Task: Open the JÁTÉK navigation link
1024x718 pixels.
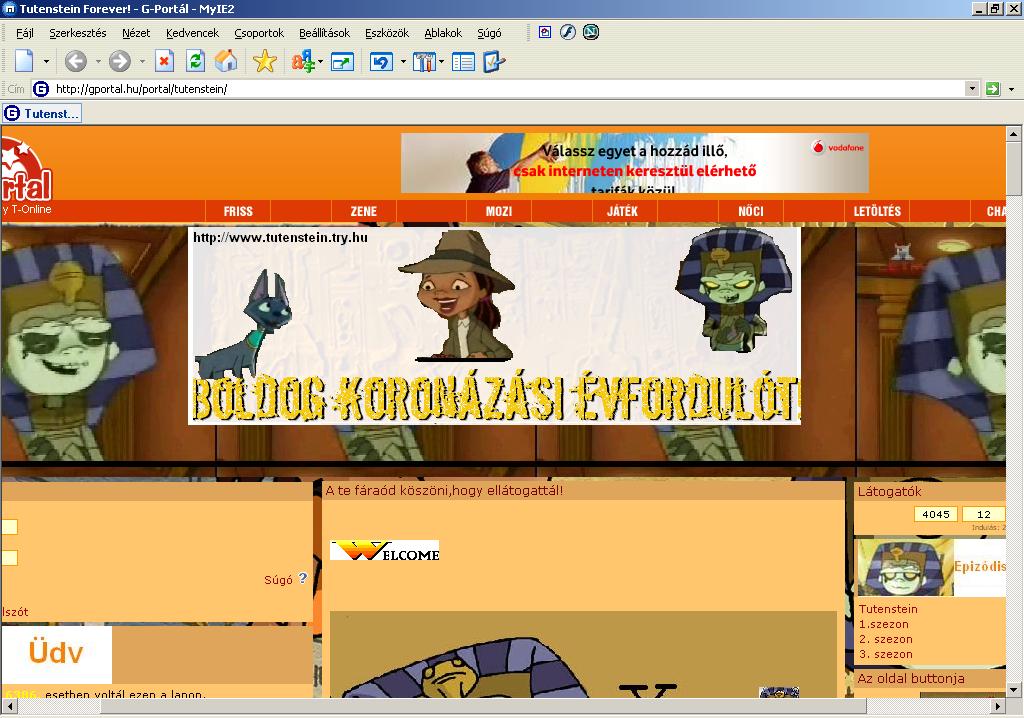Action: coord(622,211)
